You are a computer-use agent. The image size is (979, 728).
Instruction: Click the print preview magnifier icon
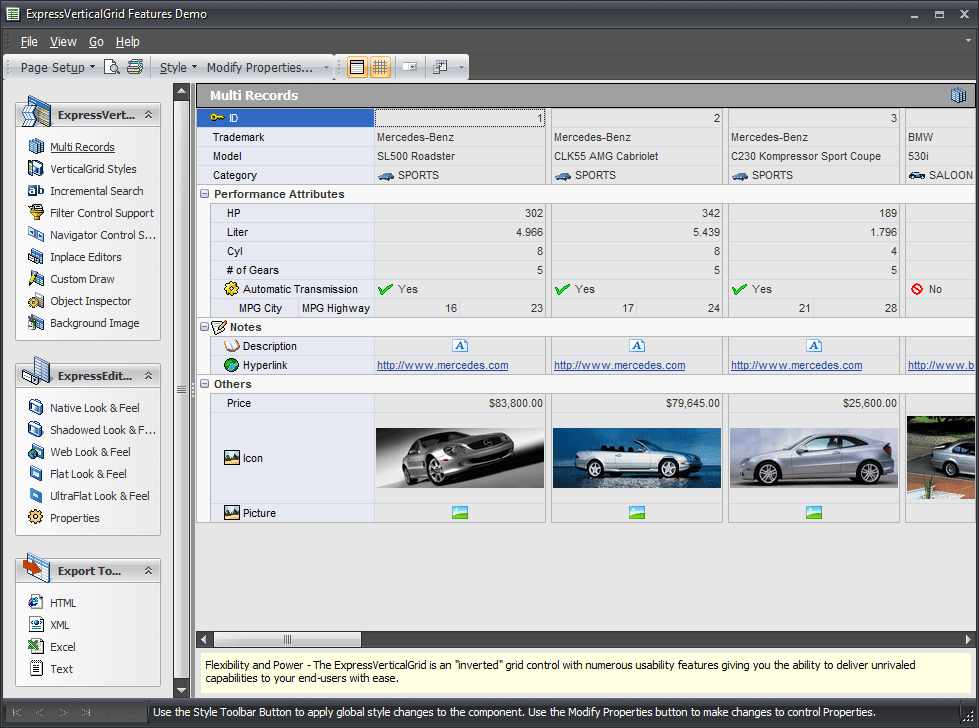112,67
